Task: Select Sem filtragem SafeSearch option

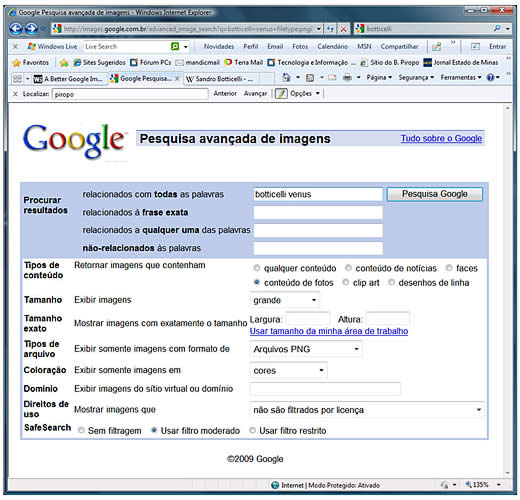Action: point(81,430)
